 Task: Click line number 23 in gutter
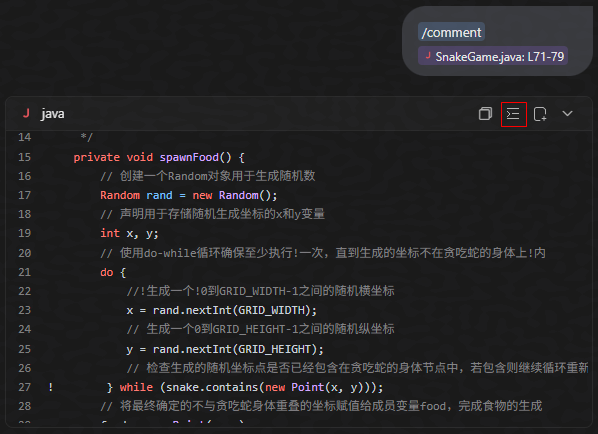pyautogui.click(x=25, y=310)
